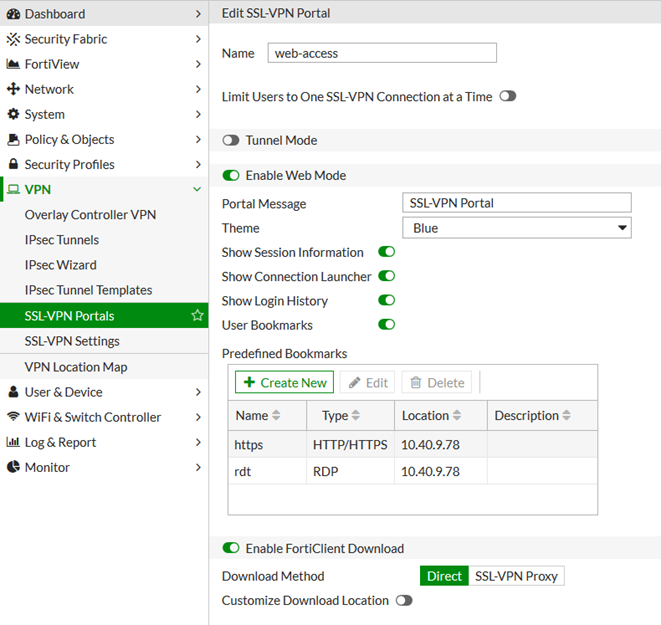Click the Create New bookmark button
661x625 pixels.
coord(285,383)
